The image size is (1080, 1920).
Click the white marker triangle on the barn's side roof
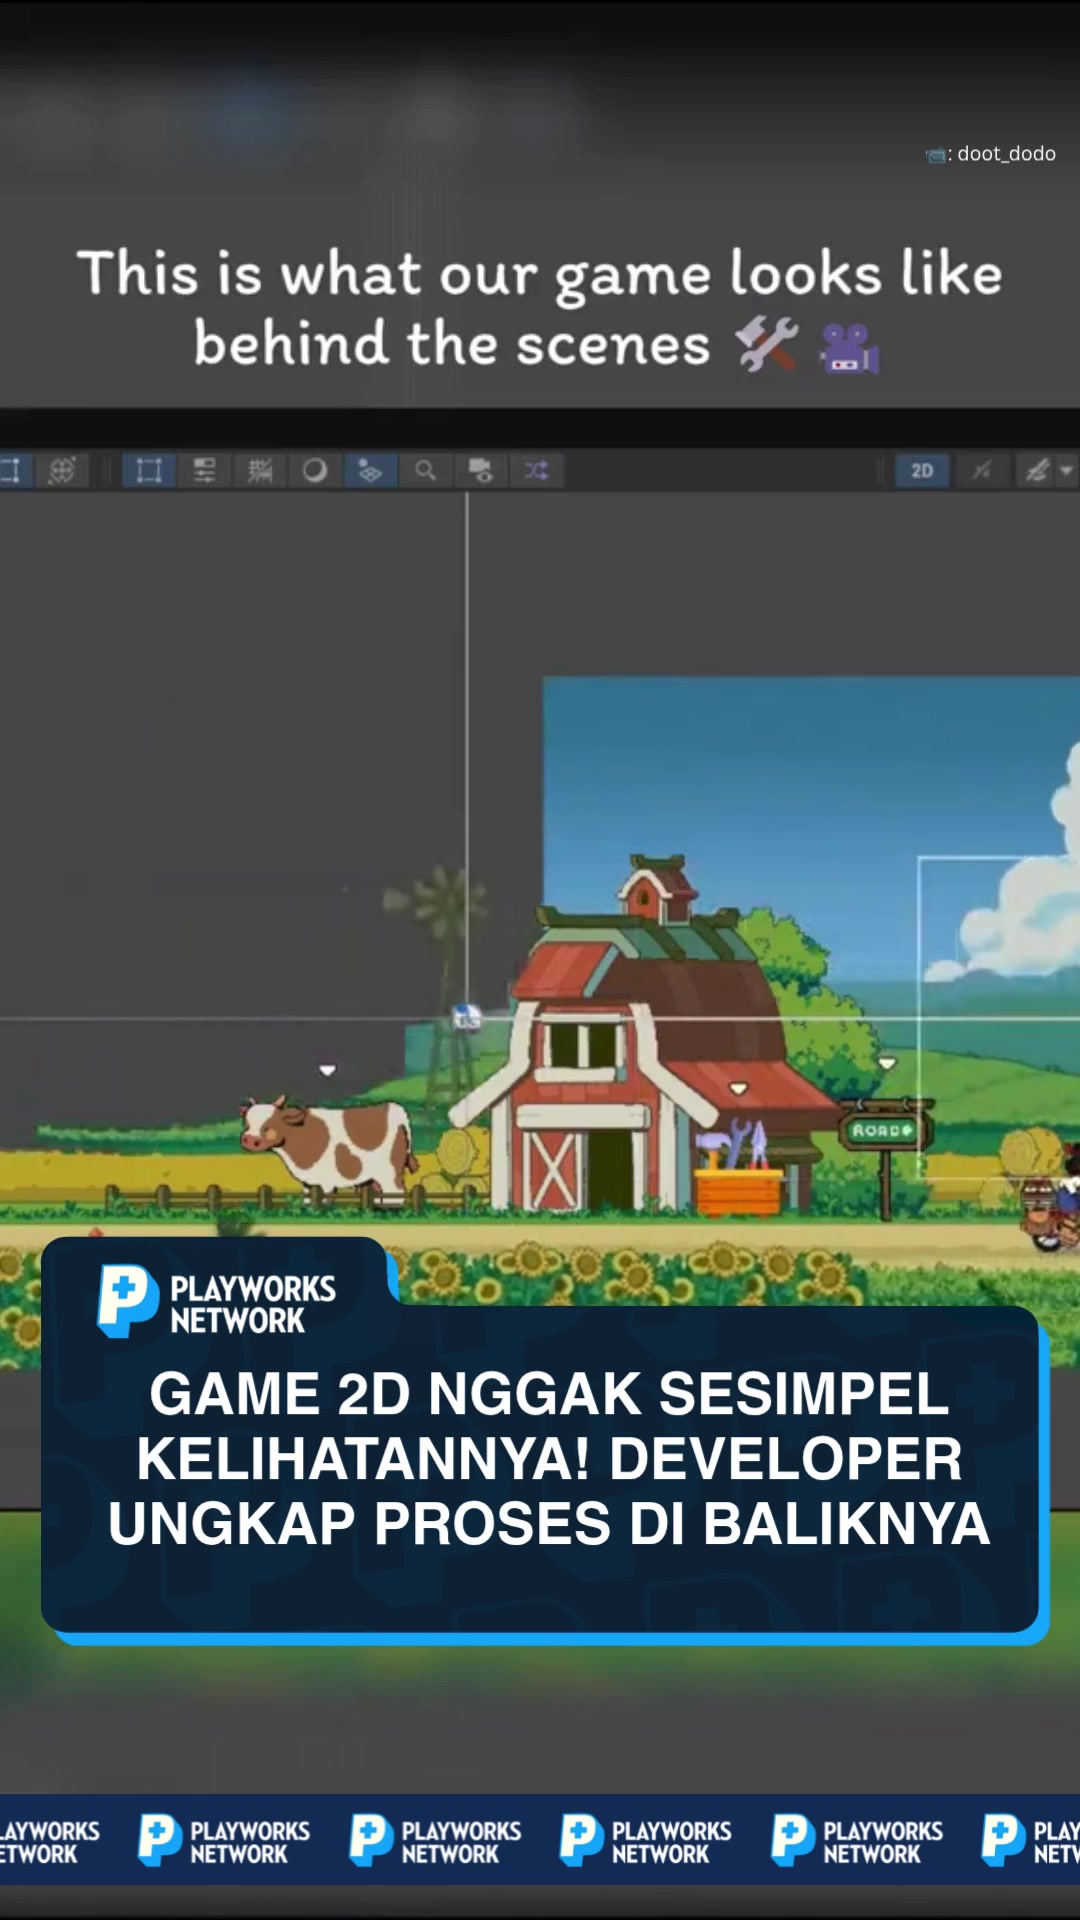(739, 1088)
